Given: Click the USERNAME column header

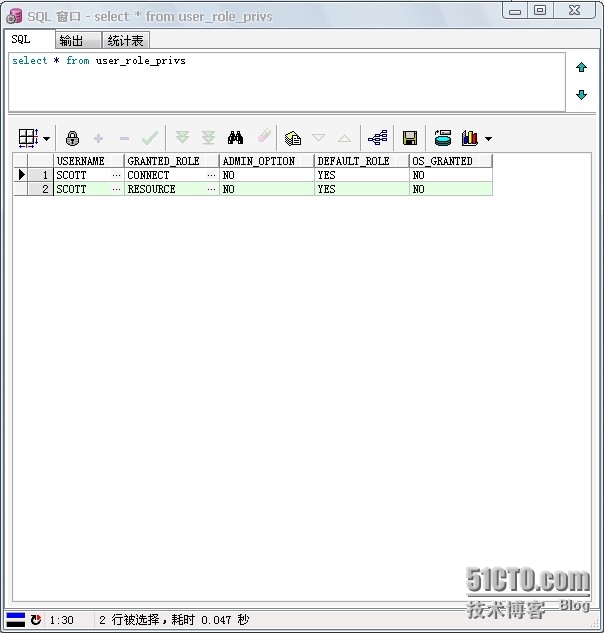Looking at the screenshot, I should point(88,161).
